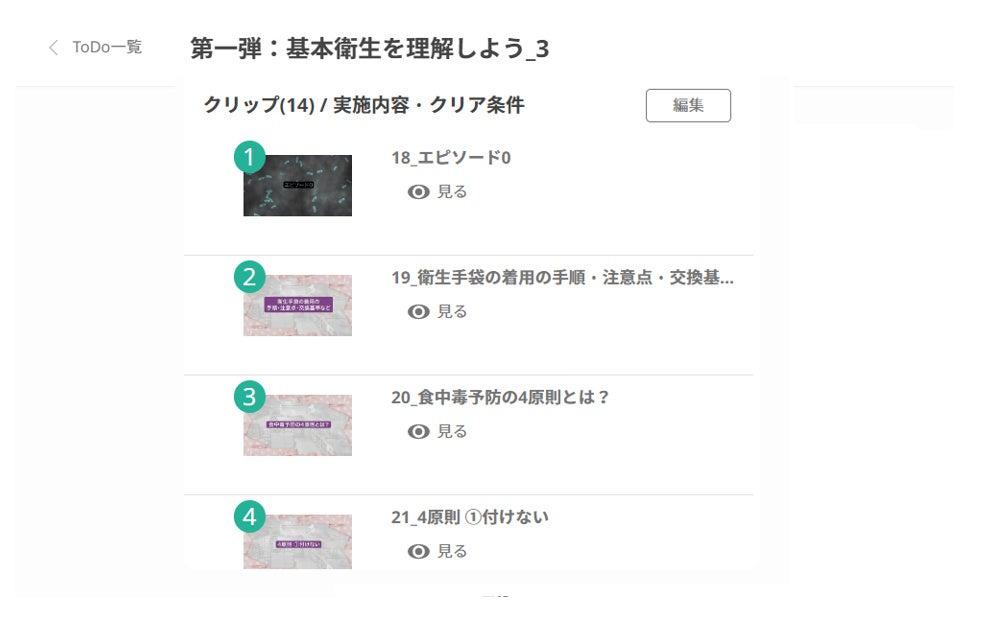
Task: Open the 衛生手袋の着用 clip thumbnail
Action: (298, 306)
